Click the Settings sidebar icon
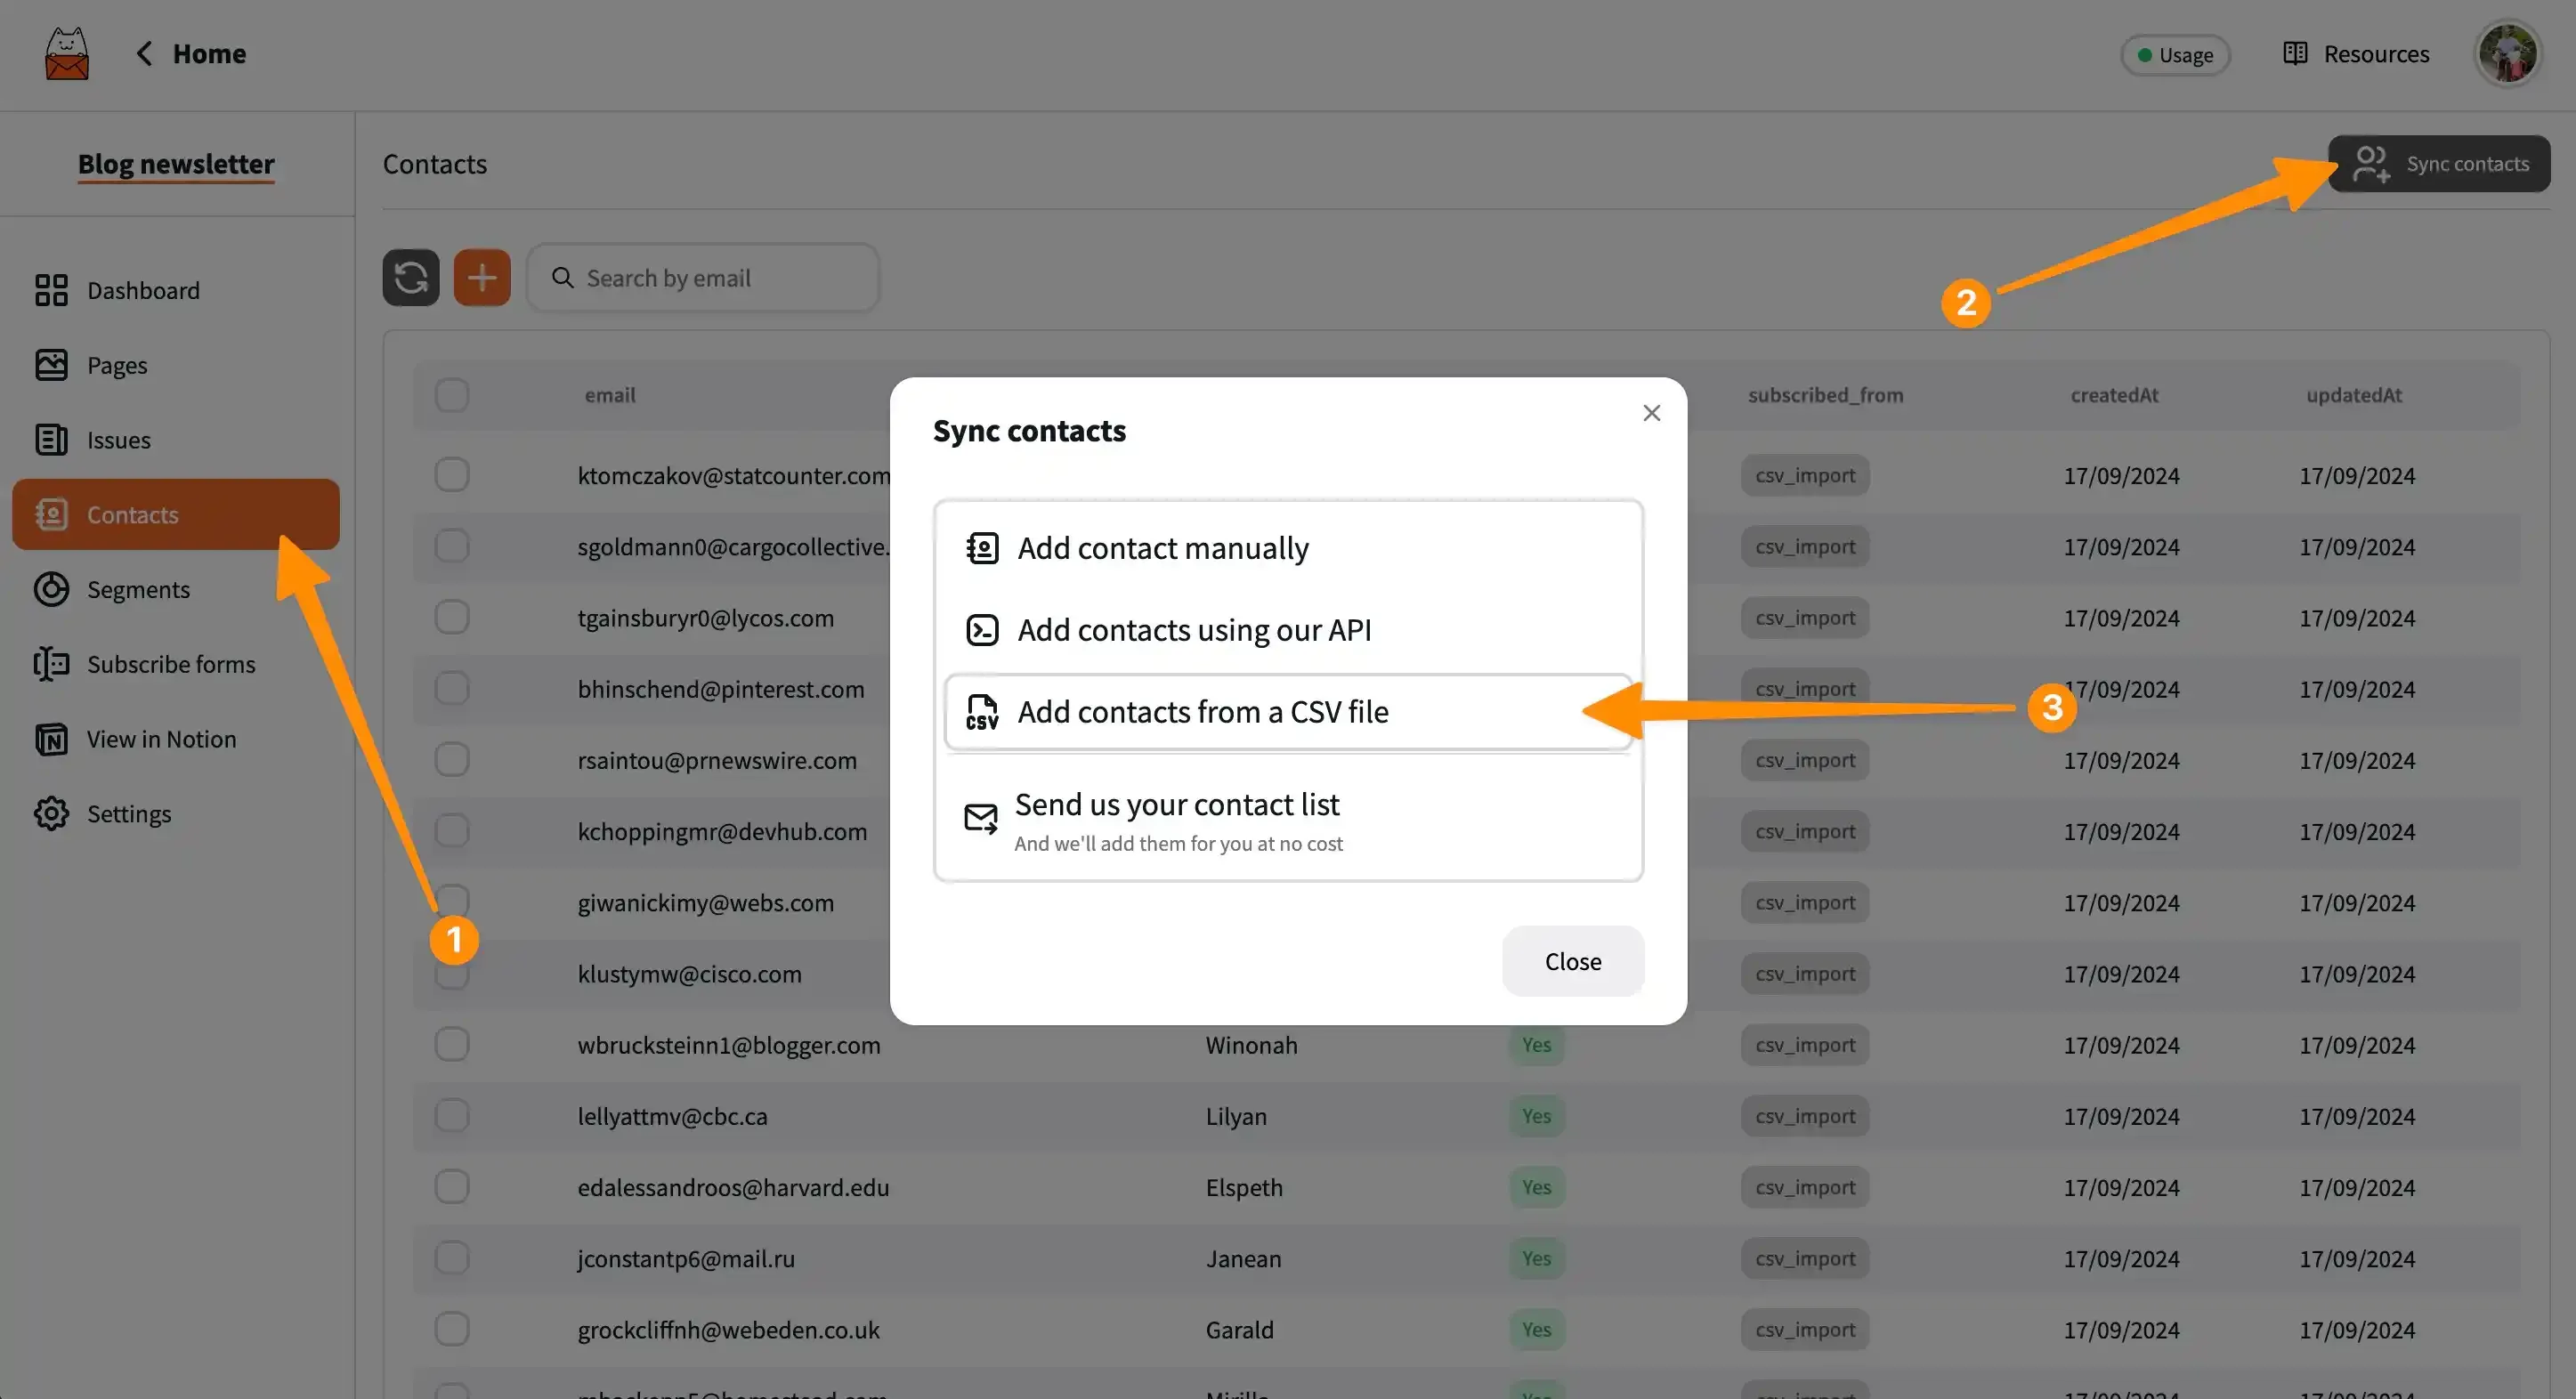 click(50, 812)
